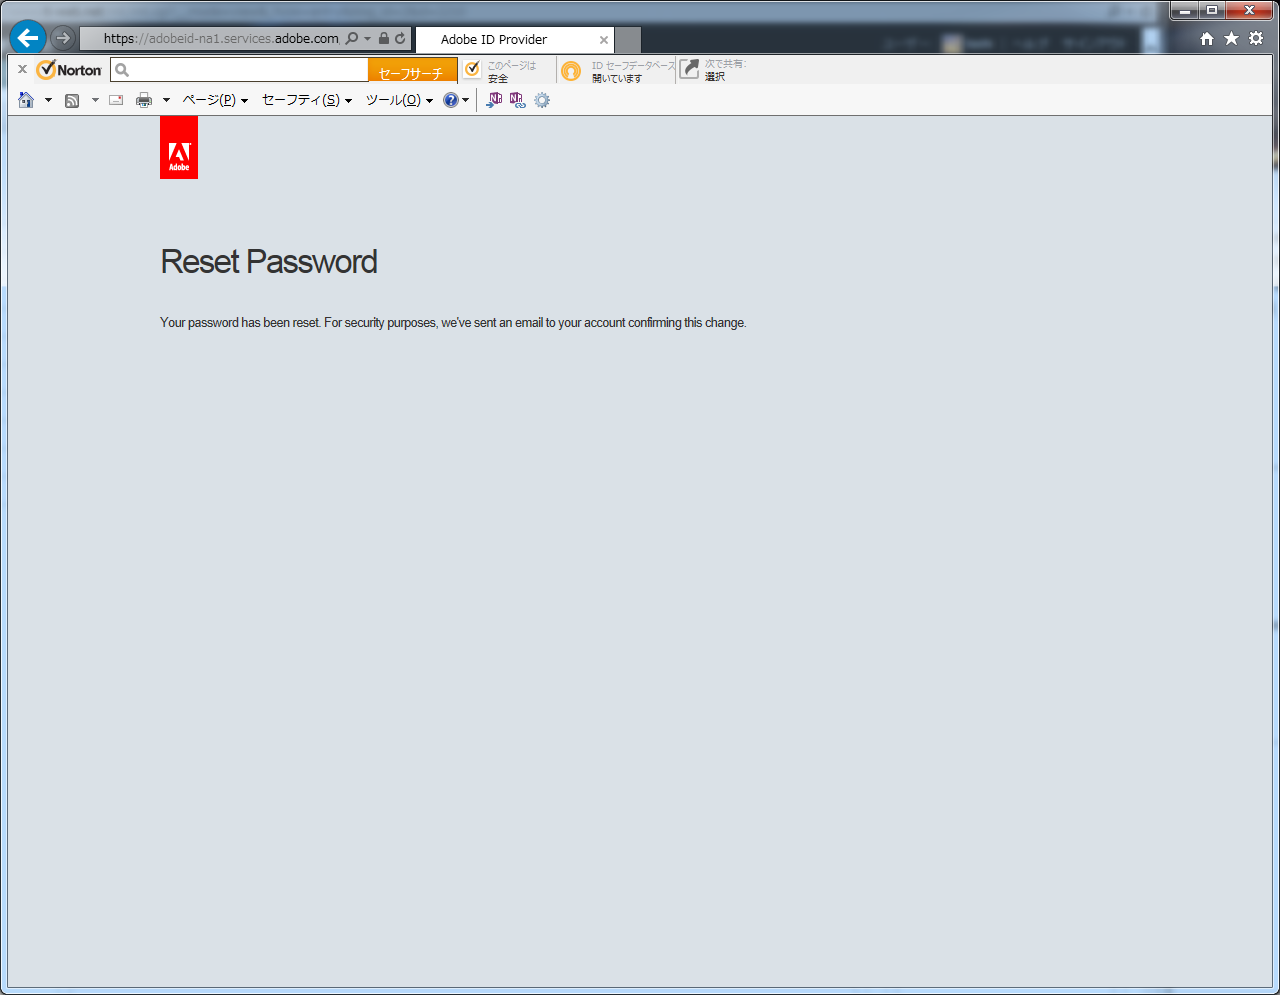Open the browser Home icon at top right
The width and height of the screenshot is (1280, 995).
1207,38
